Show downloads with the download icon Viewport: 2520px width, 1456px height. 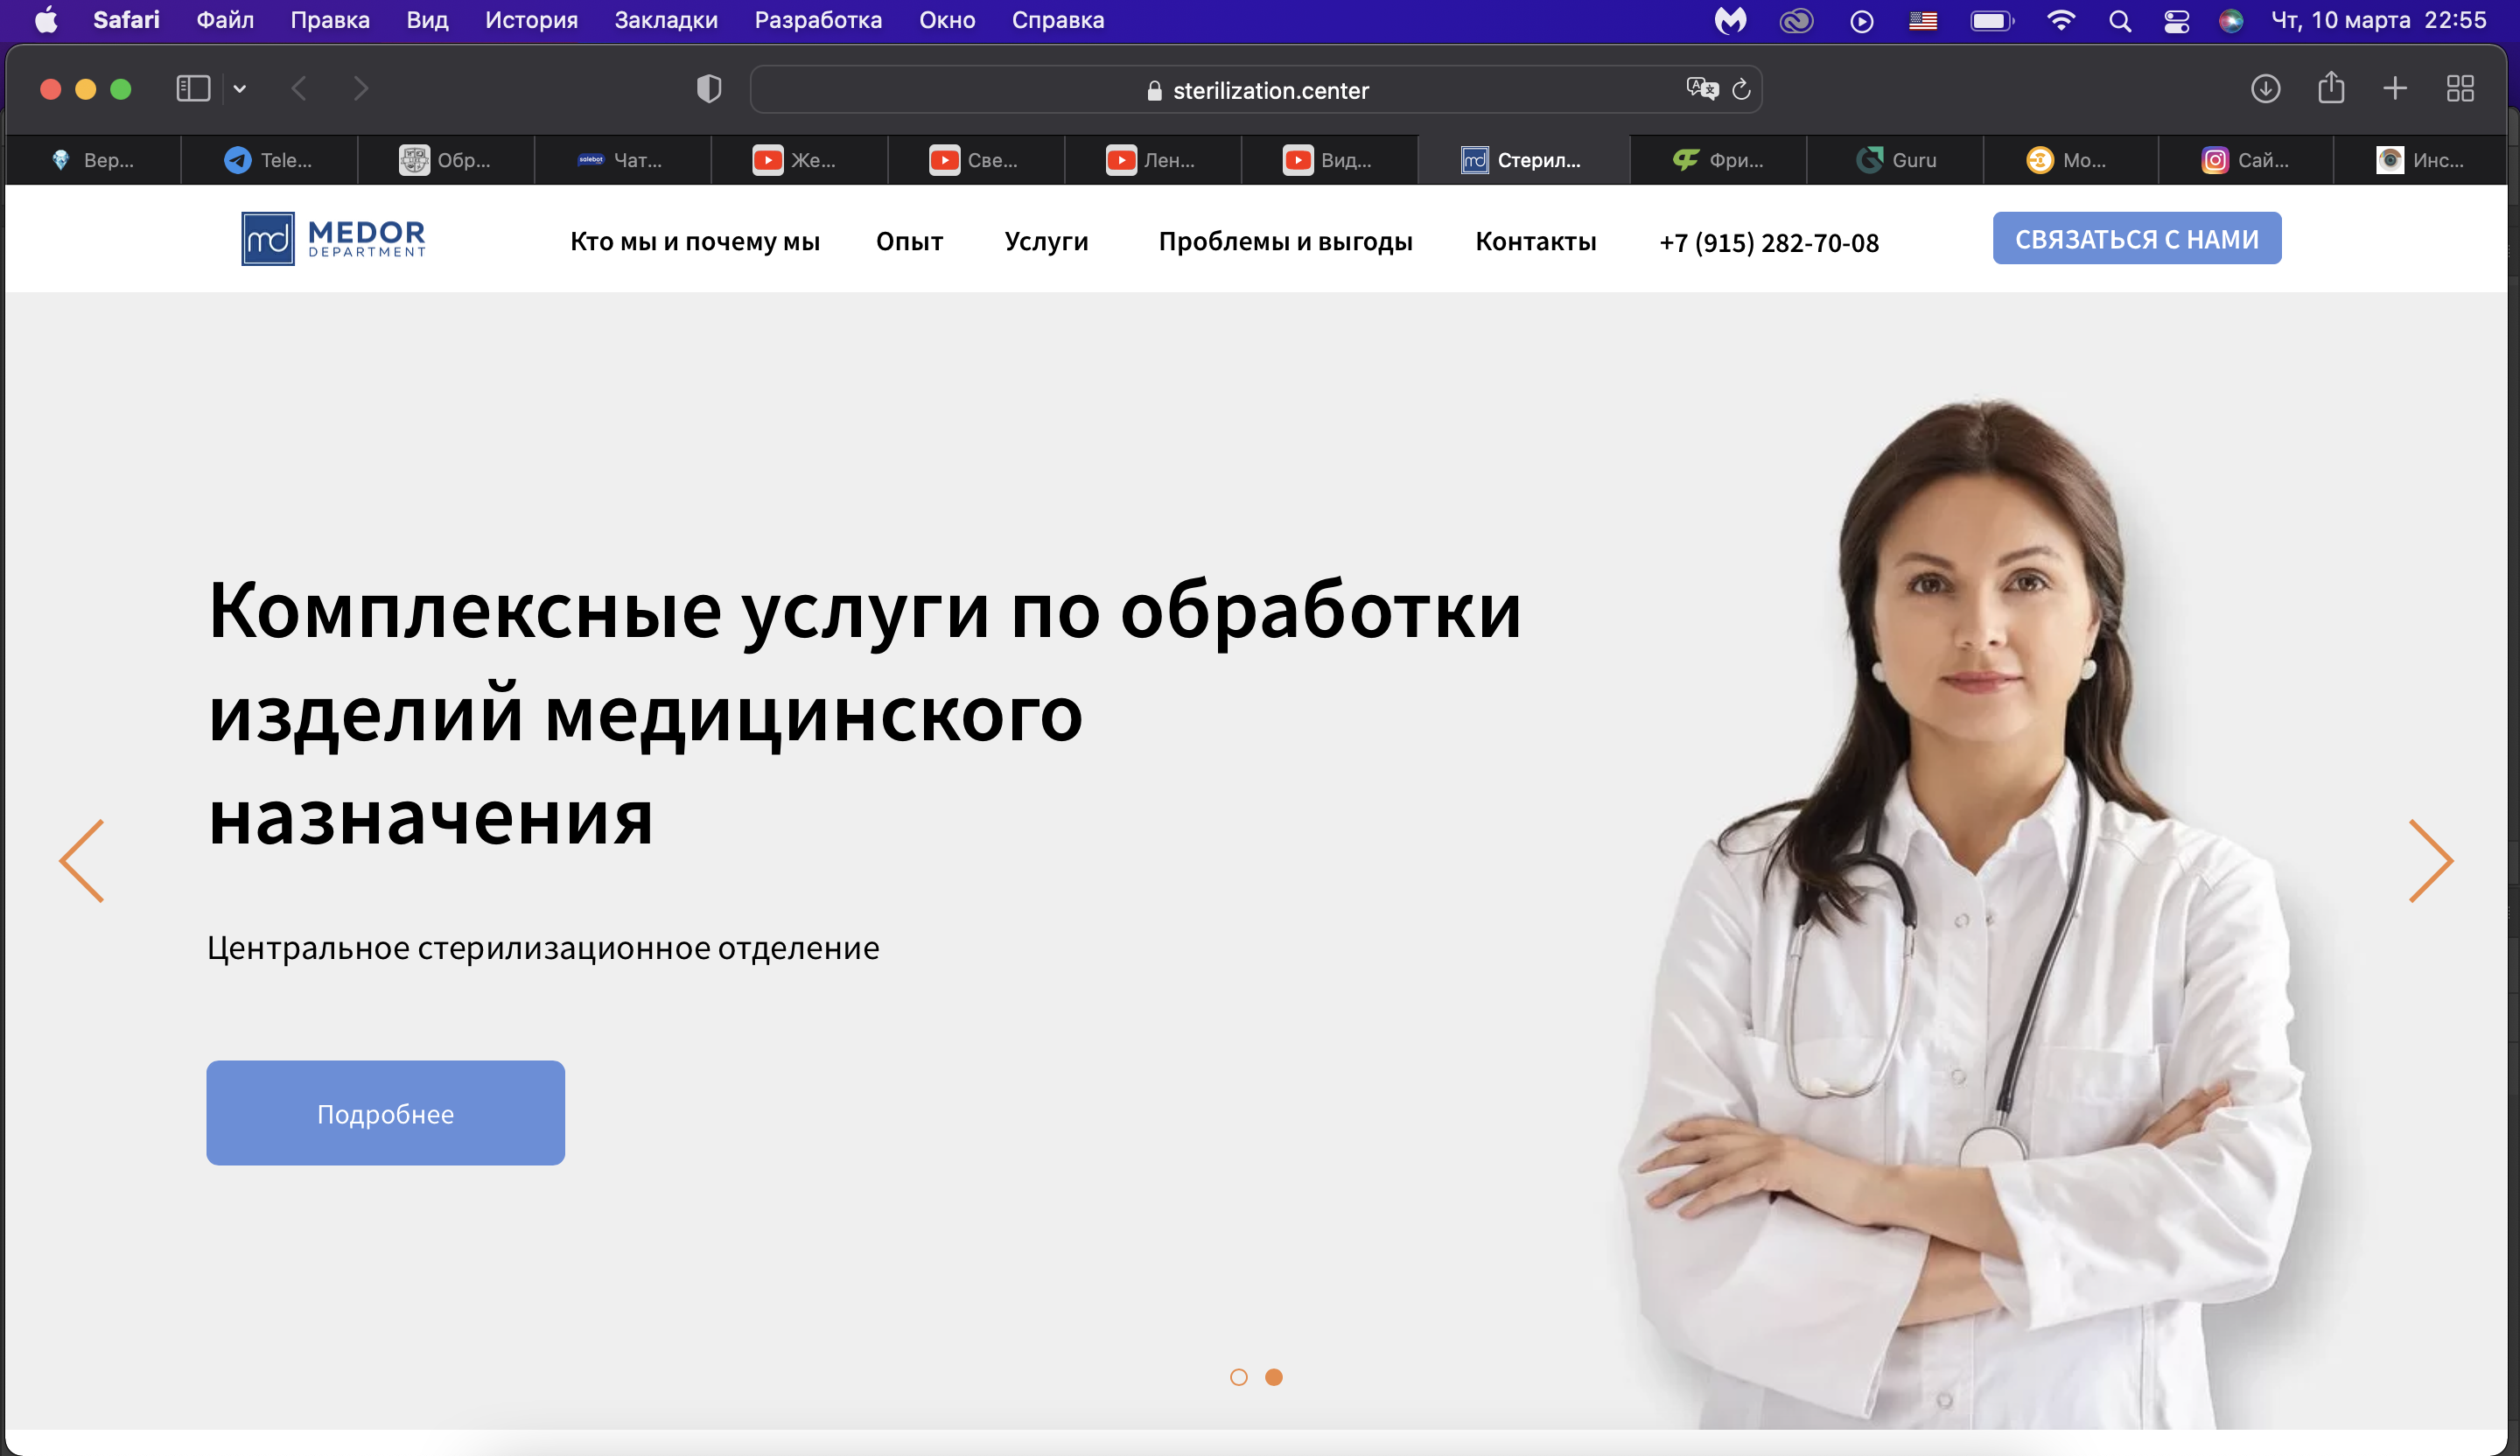tap(2265, 89)
